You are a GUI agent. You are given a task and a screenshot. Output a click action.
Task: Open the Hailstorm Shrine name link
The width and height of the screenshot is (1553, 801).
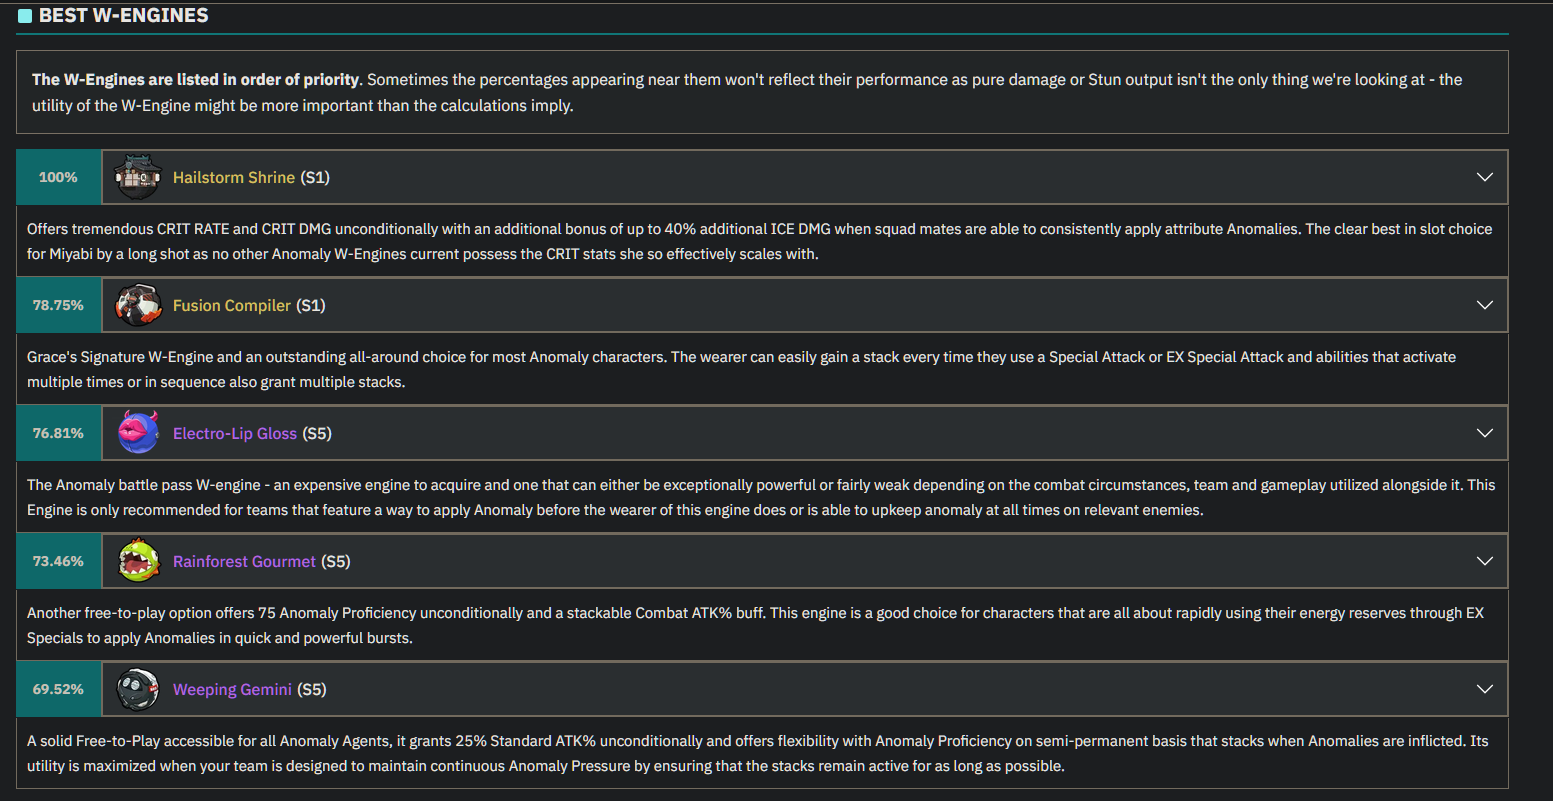pyautogui.click(x=234, y=177)
